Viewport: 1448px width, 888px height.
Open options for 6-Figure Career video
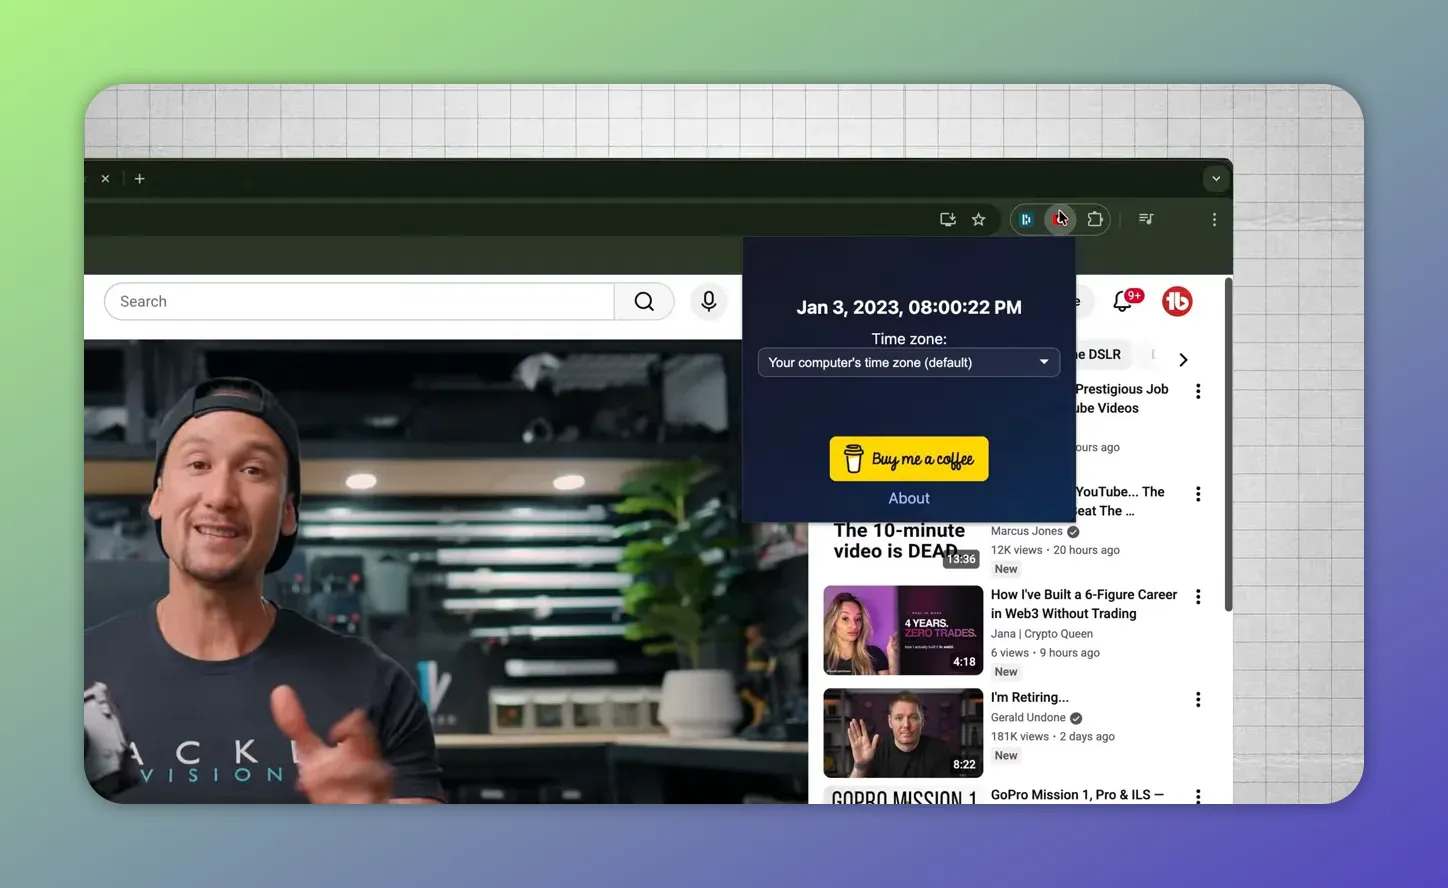click(1198, 597)
